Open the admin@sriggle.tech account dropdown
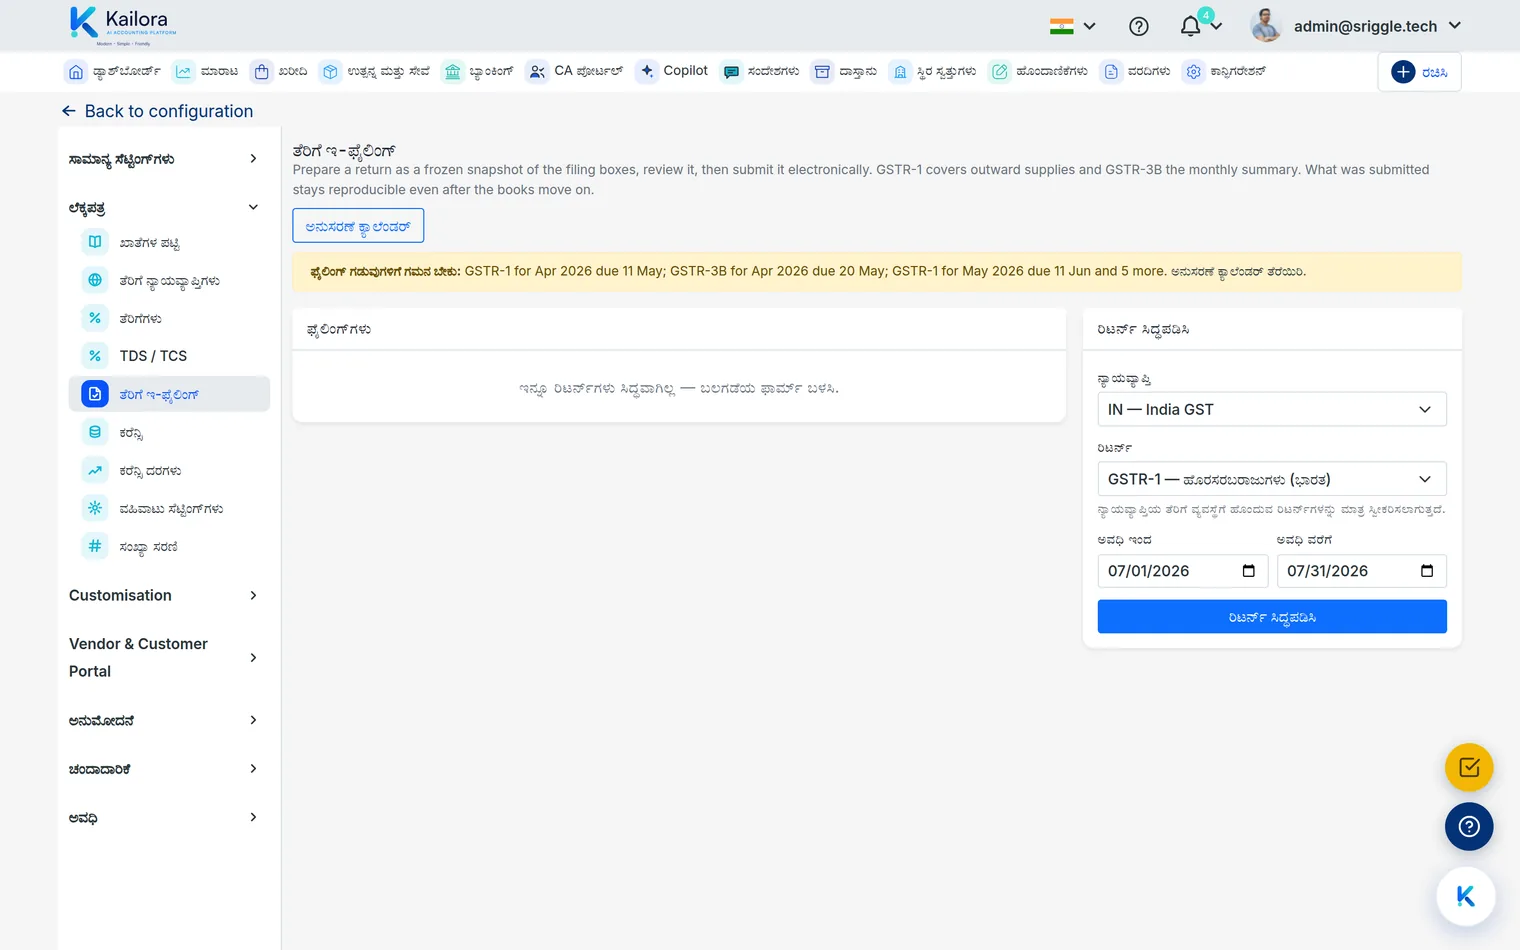Image resolution: width=1520 pixels, height=950 pixels. (1356, 26)
